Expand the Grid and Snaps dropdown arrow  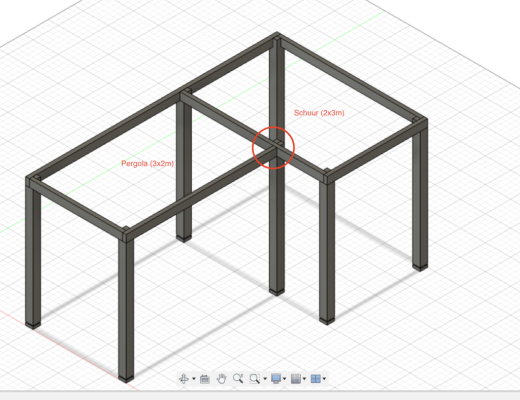pos(304,379)
